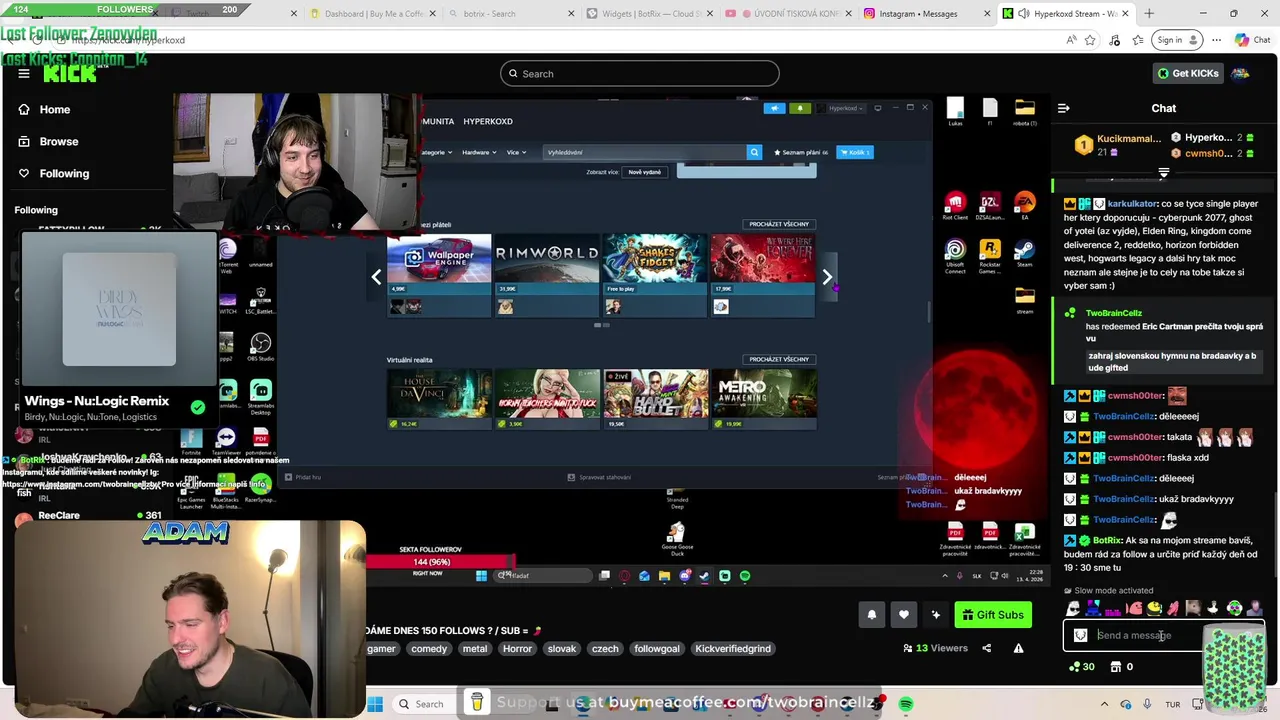Expand the pinned leaderboard chevron in chat
The height and width of the screenshot is (720, 1280).
[1163, 173]
